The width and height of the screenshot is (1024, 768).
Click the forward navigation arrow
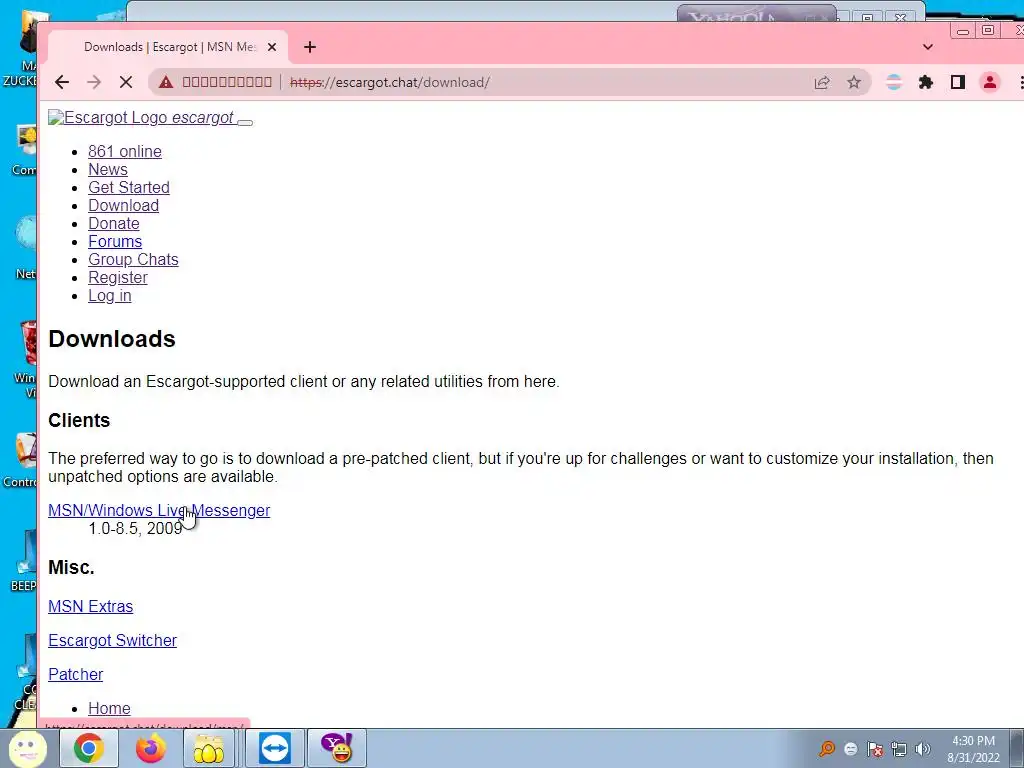pyautogui.click(x=94, y=82)
